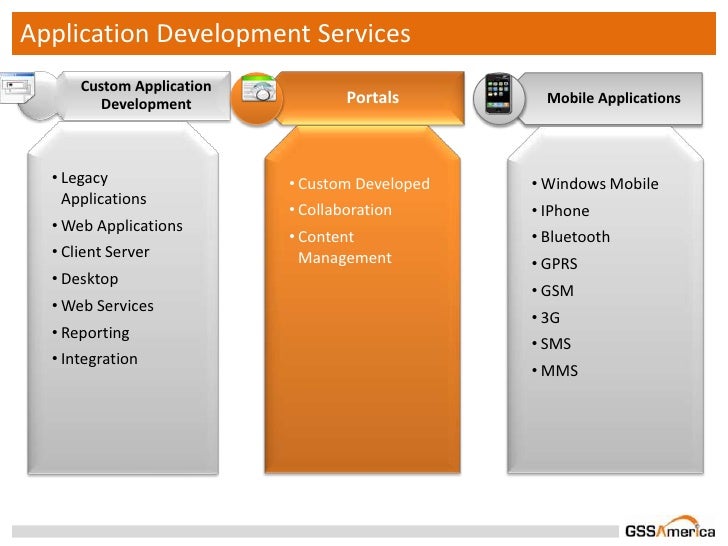This screenshot has height=546, width=728.
Task: Click the GSS America logo
Action: click(670, 528)
